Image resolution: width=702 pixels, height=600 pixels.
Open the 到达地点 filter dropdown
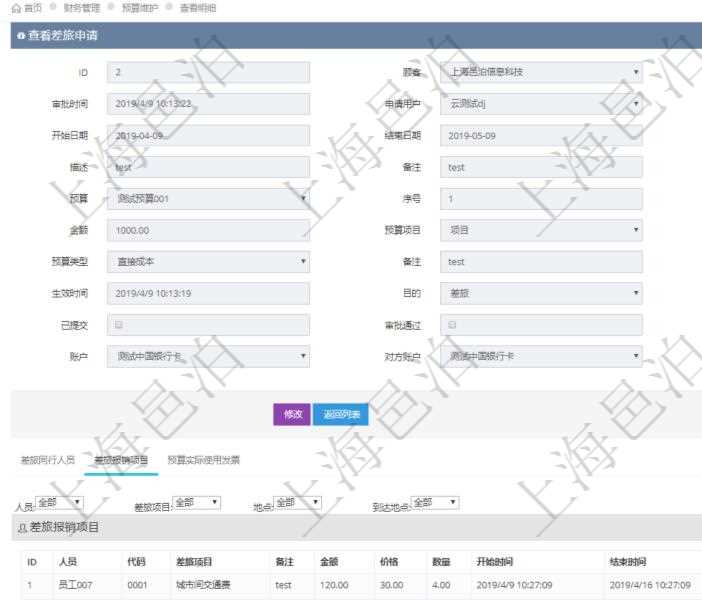435,502
